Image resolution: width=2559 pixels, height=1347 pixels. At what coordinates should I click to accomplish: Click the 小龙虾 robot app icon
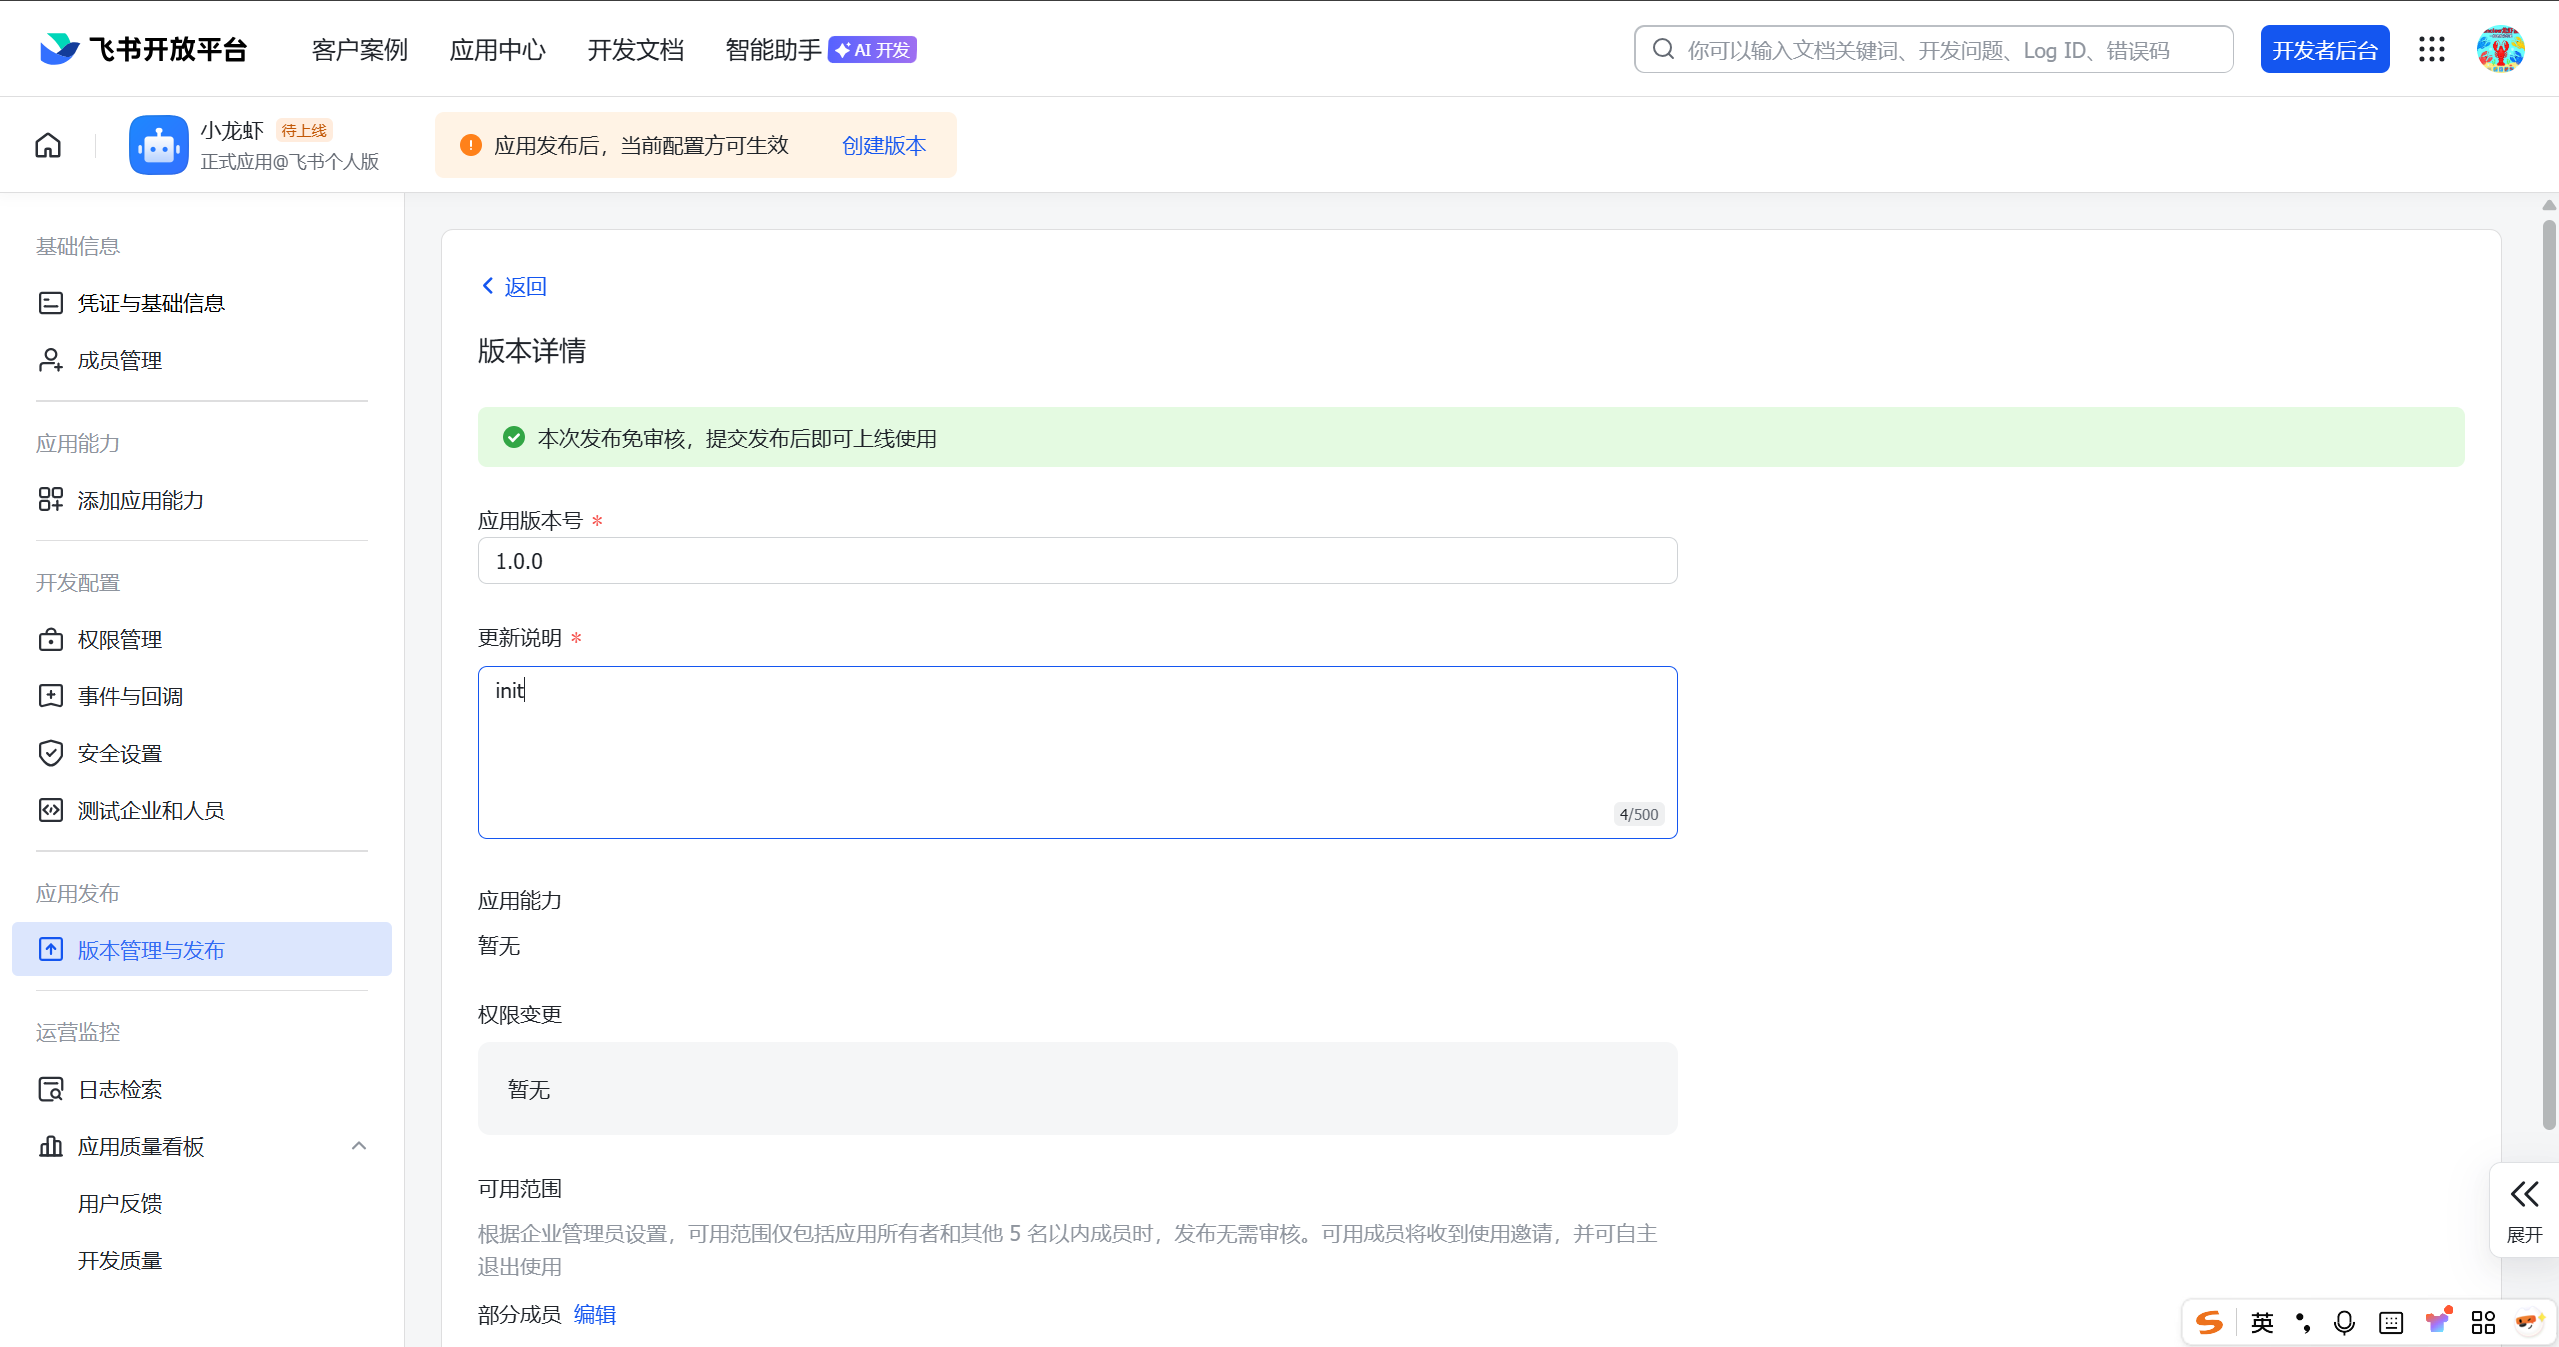(158, 146)
